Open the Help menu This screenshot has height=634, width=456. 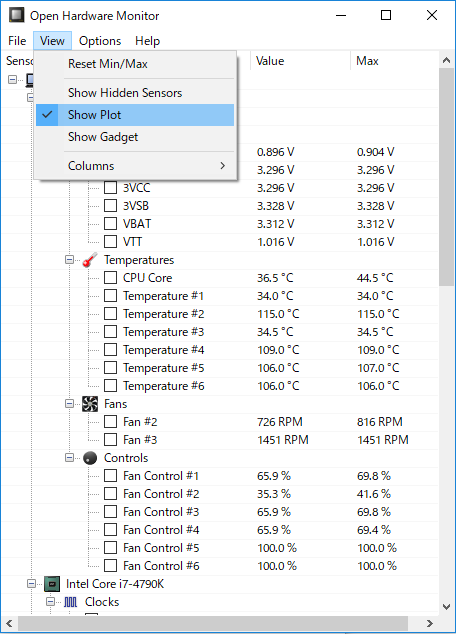click(x=148, y=41)
